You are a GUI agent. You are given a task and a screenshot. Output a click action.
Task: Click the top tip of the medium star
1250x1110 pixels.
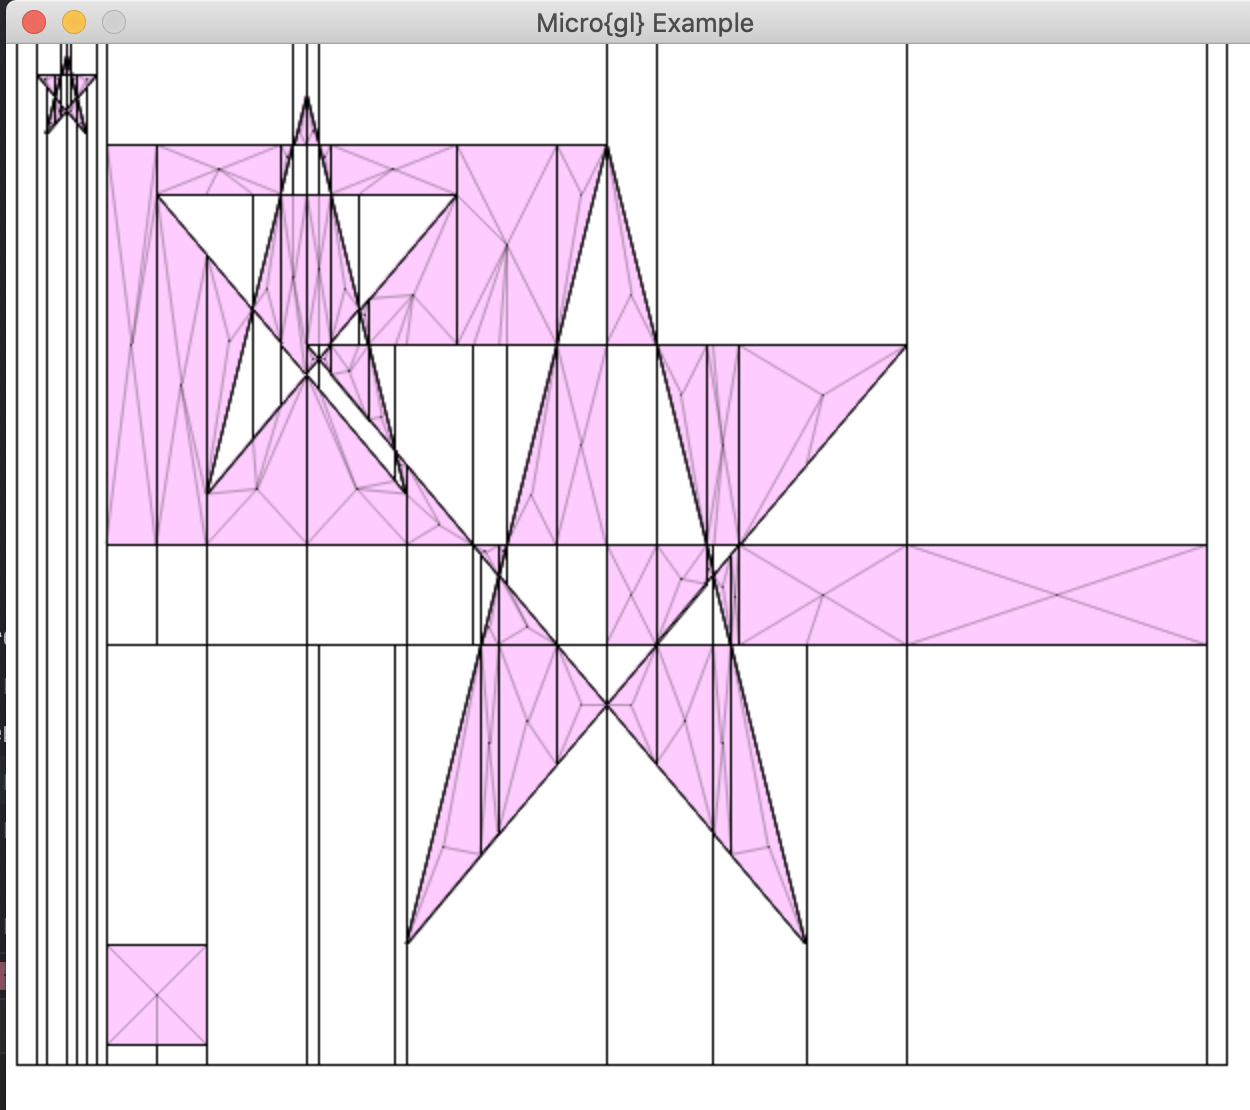[307, 99]
